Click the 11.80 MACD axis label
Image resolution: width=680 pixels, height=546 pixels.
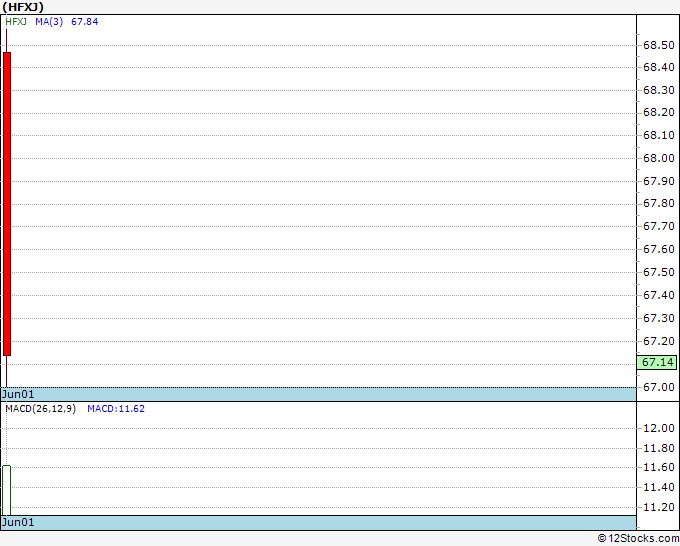658,448
